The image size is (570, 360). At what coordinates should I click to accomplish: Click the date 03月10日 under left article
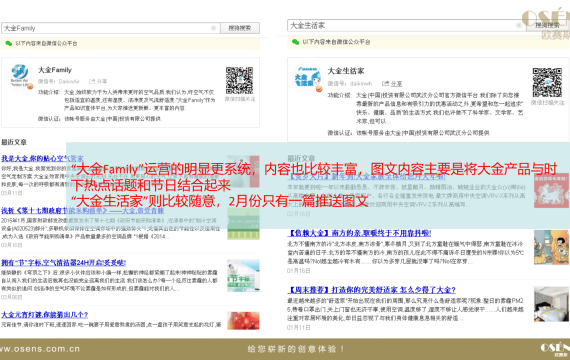click(12, 245)
